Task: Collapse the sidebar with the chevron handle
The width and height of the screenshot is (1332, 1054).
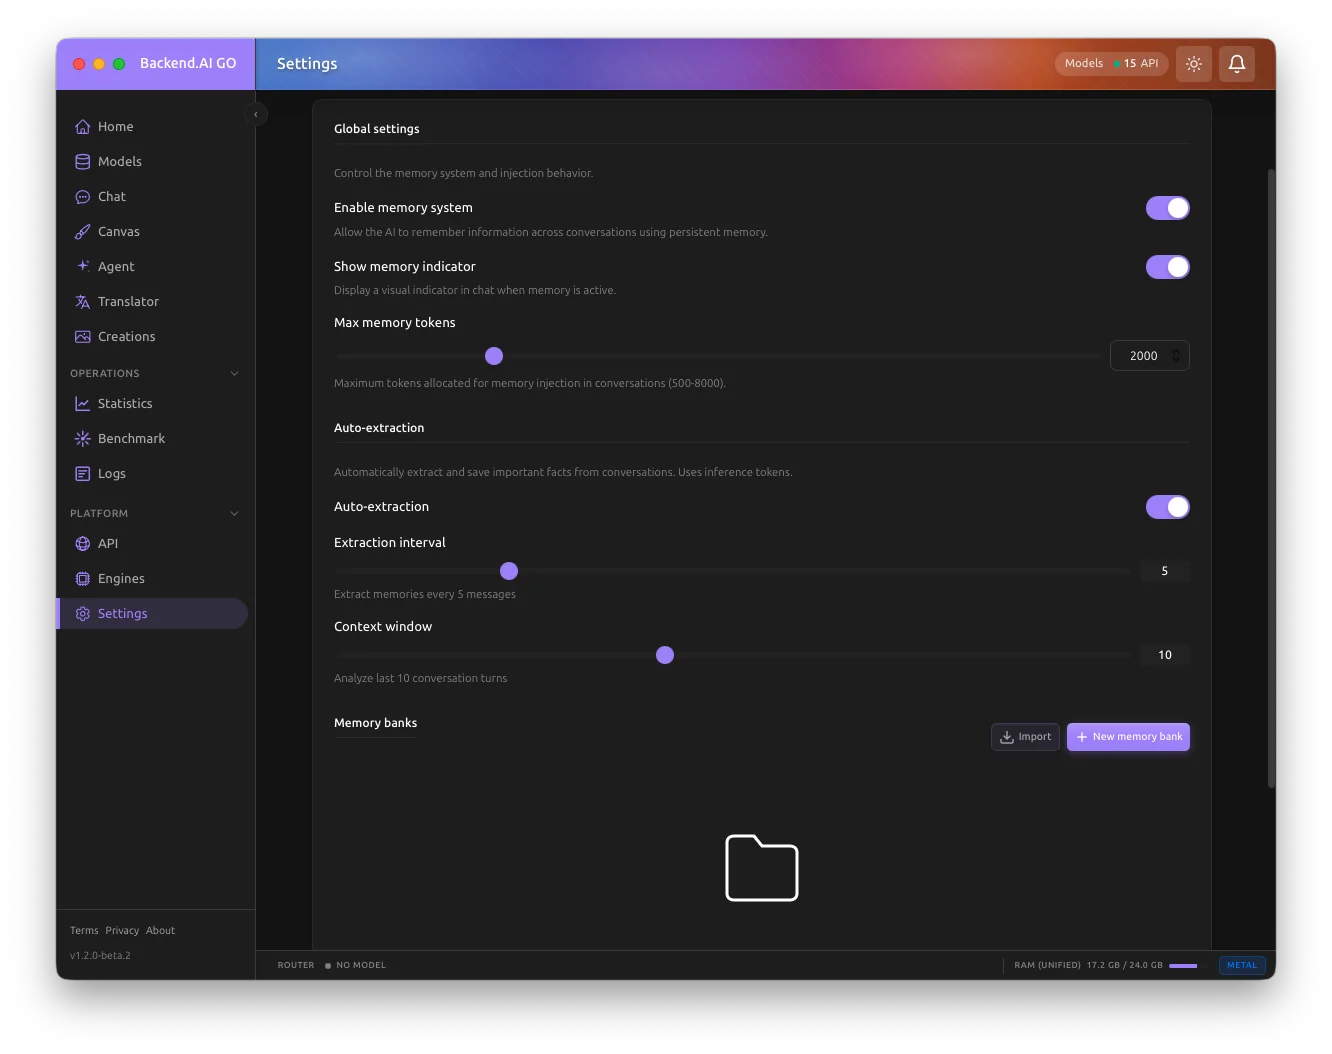Action: [x=256, y=114]
